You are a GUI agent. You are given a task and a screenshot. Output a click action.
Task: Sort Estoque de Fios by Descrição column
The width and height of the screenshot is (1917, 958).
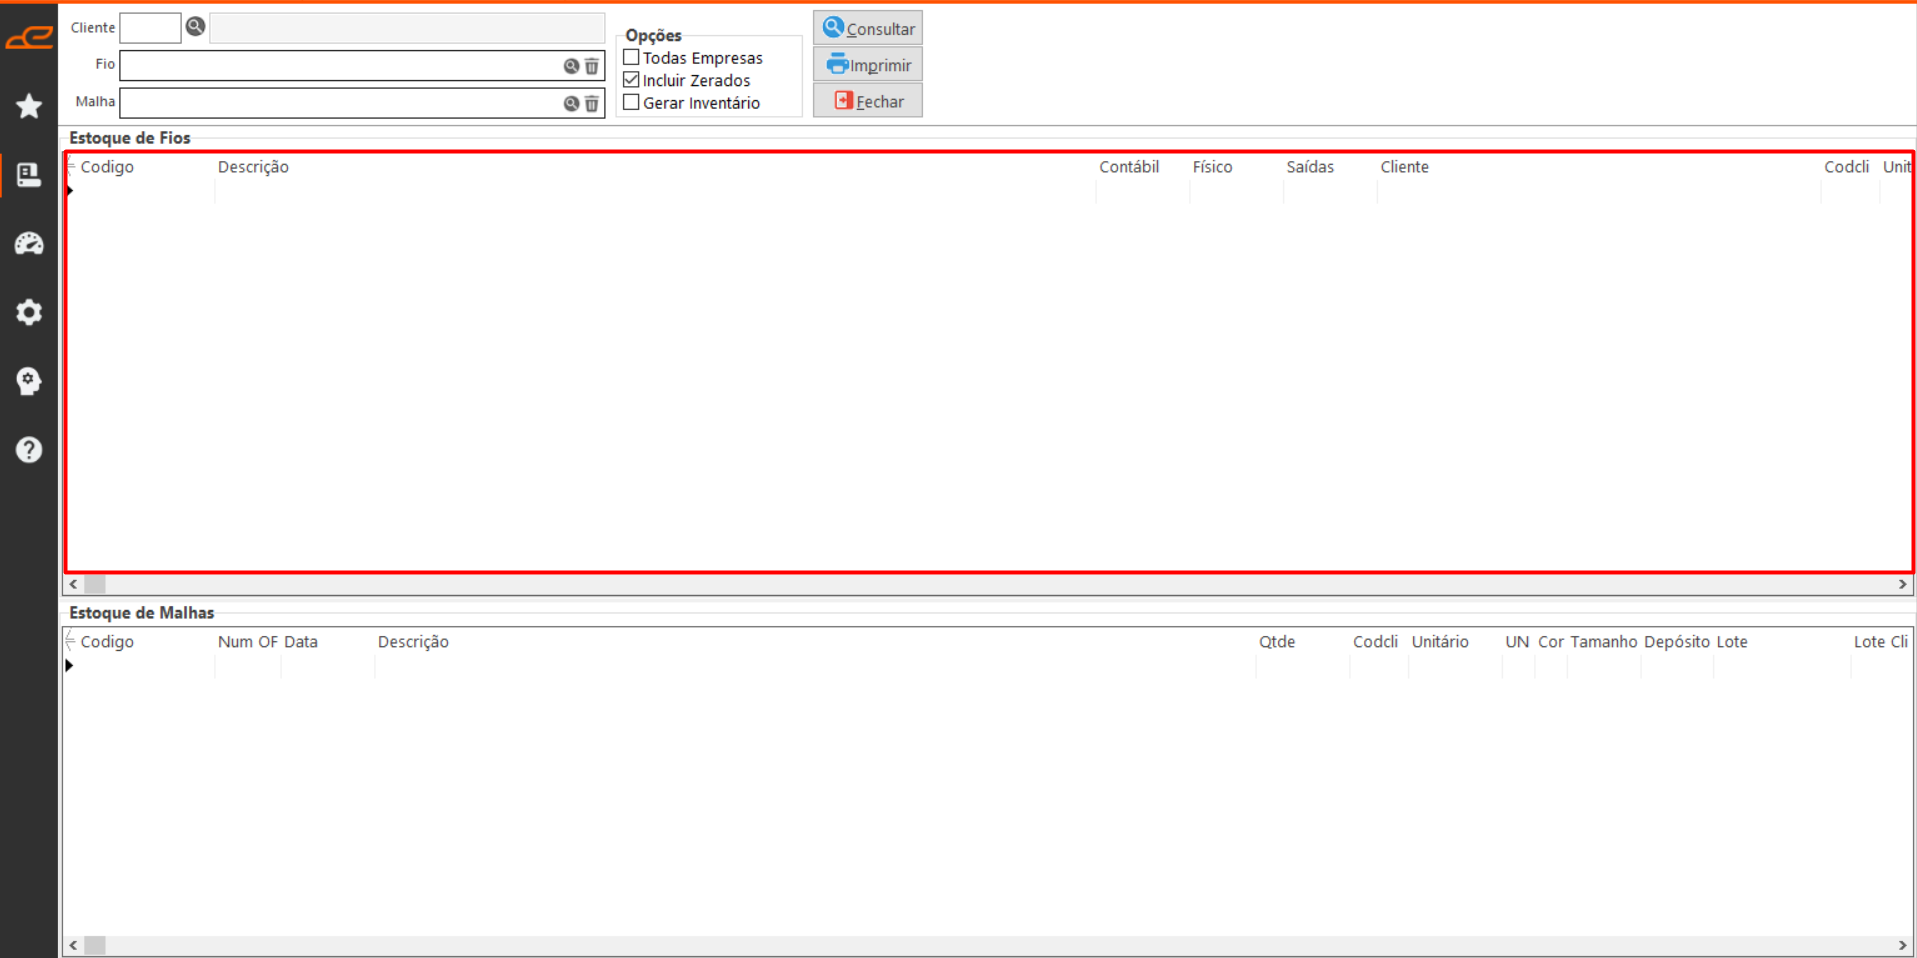pos(253,167)
